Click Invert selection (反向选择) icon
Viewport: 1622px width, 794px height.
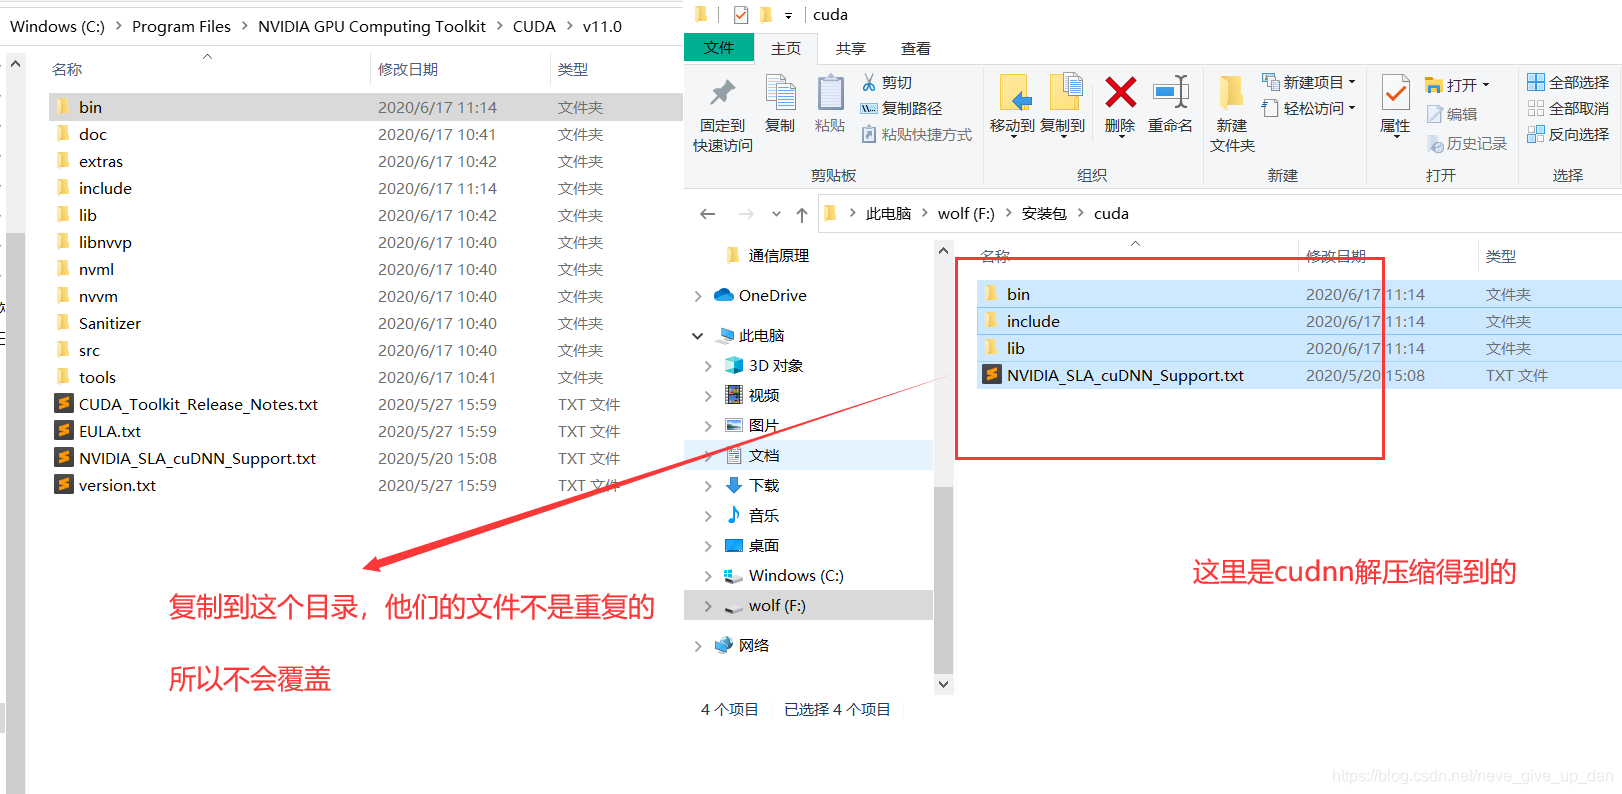click(x=1536, y=134)
